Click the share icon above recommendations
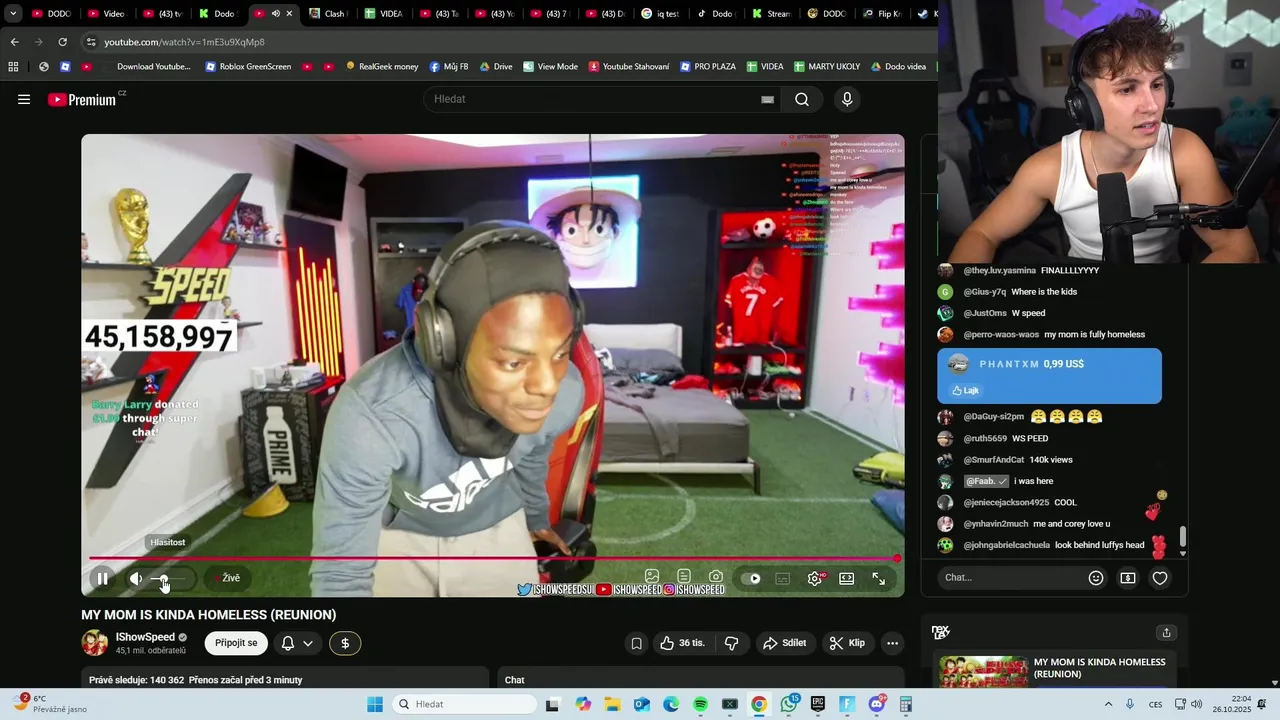This screenshot has height=720, width=1280. tap(1166, 632)
